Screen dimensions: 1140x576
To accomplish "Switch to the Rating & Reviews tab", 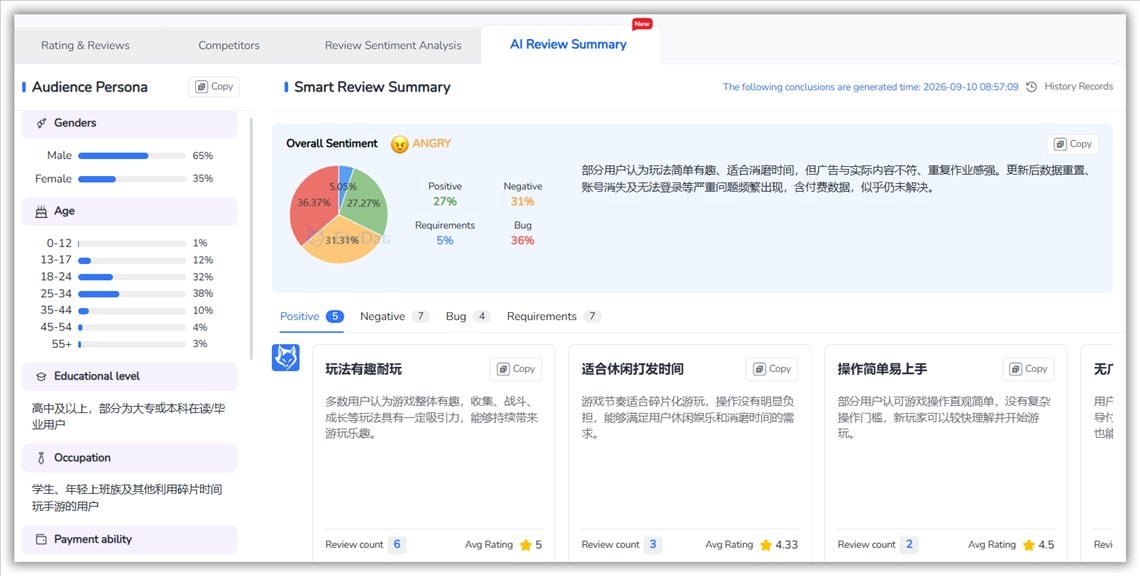I will (x=85, y=45).
